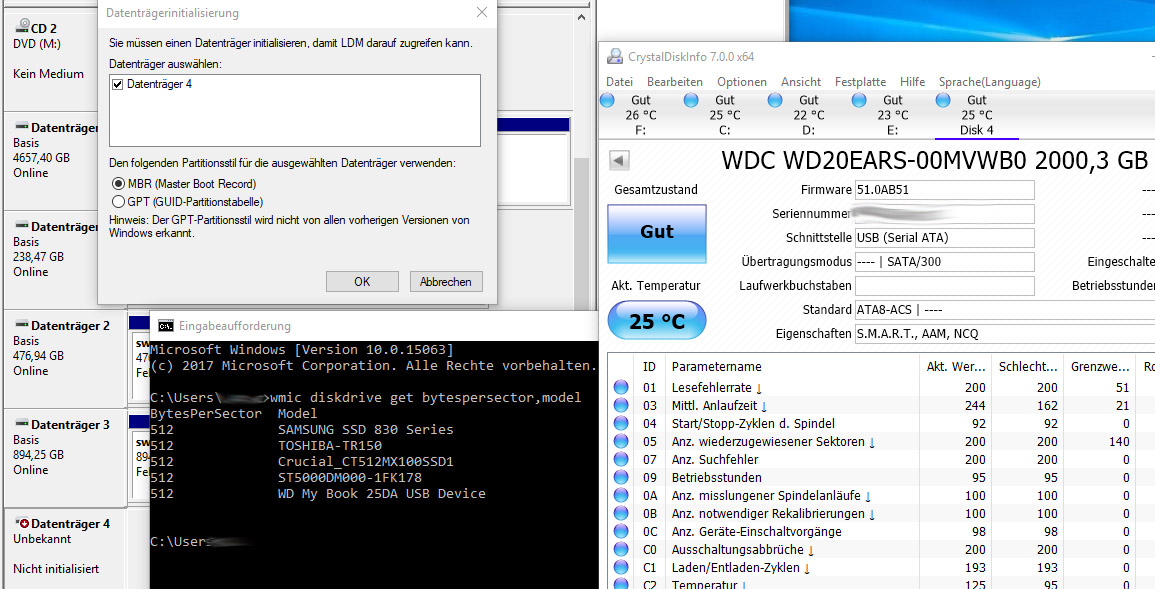Open the Hilfe menu
This screenshot has width=1155, height=589.
(912, 82)
